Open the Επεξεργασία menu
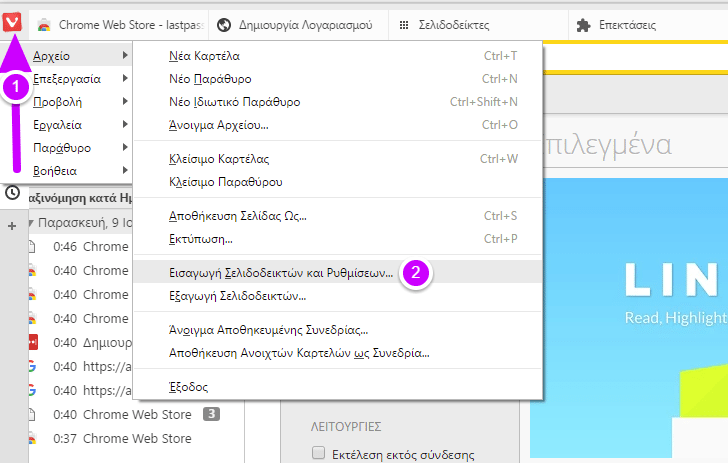The height and width of the screenshot is (463, 728). click(x=67, y=79)
